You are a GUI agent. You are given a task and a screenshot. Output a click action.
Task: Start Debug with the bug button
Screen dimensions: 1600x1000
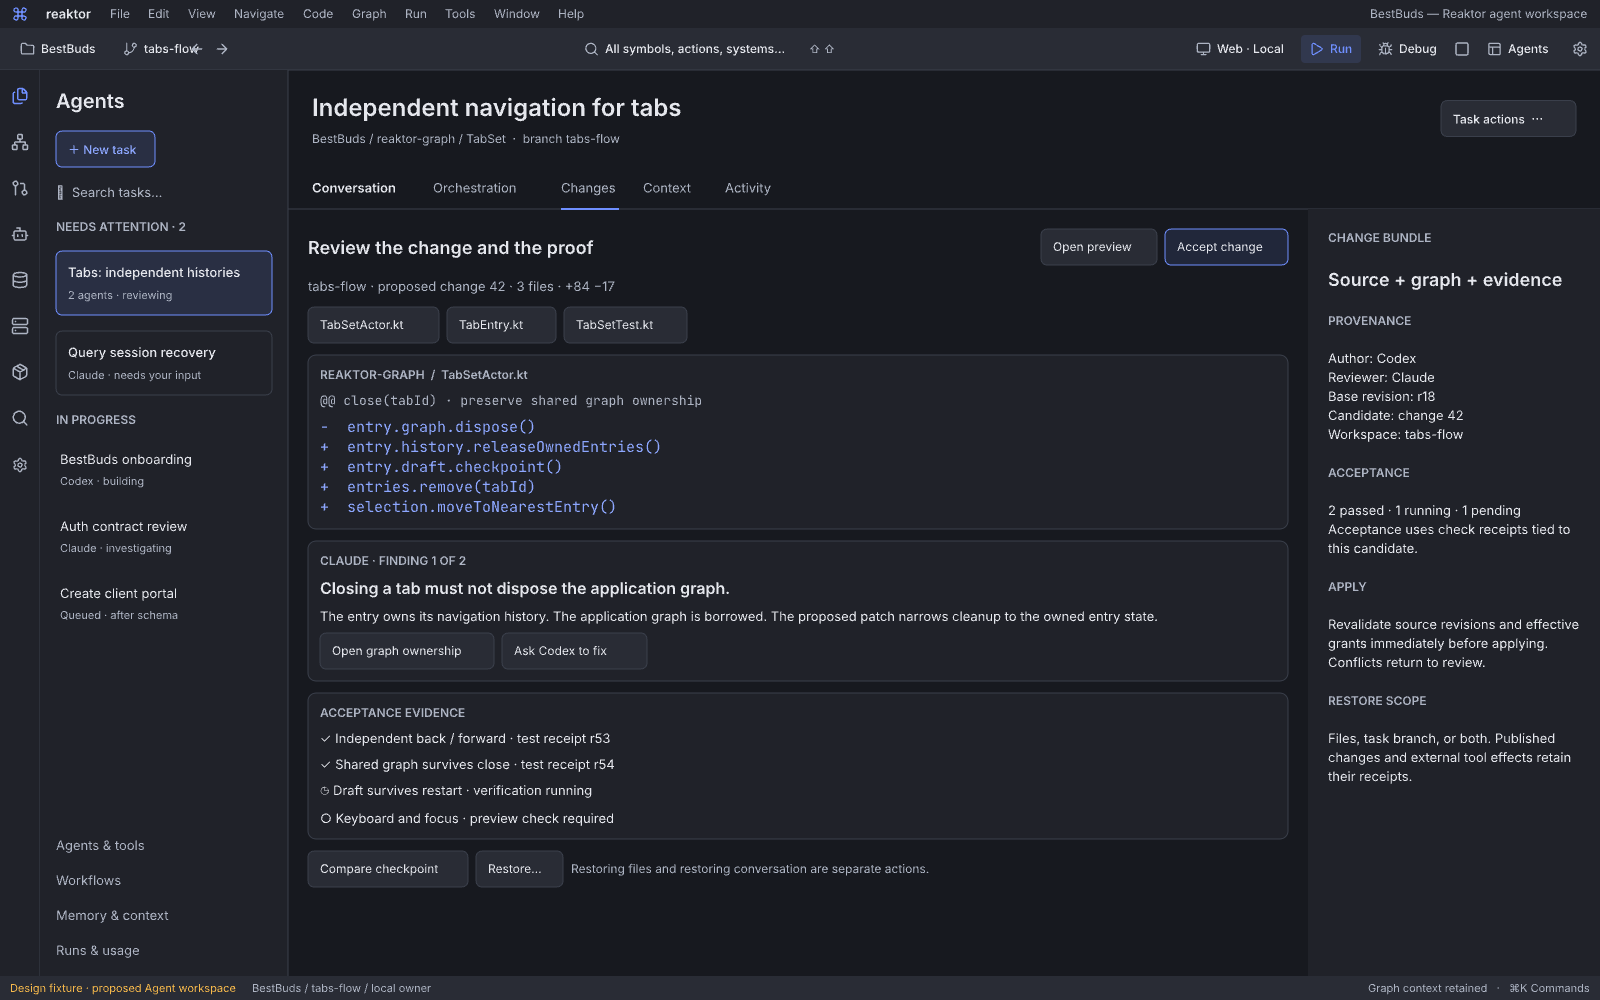[x=1407, y=49]
